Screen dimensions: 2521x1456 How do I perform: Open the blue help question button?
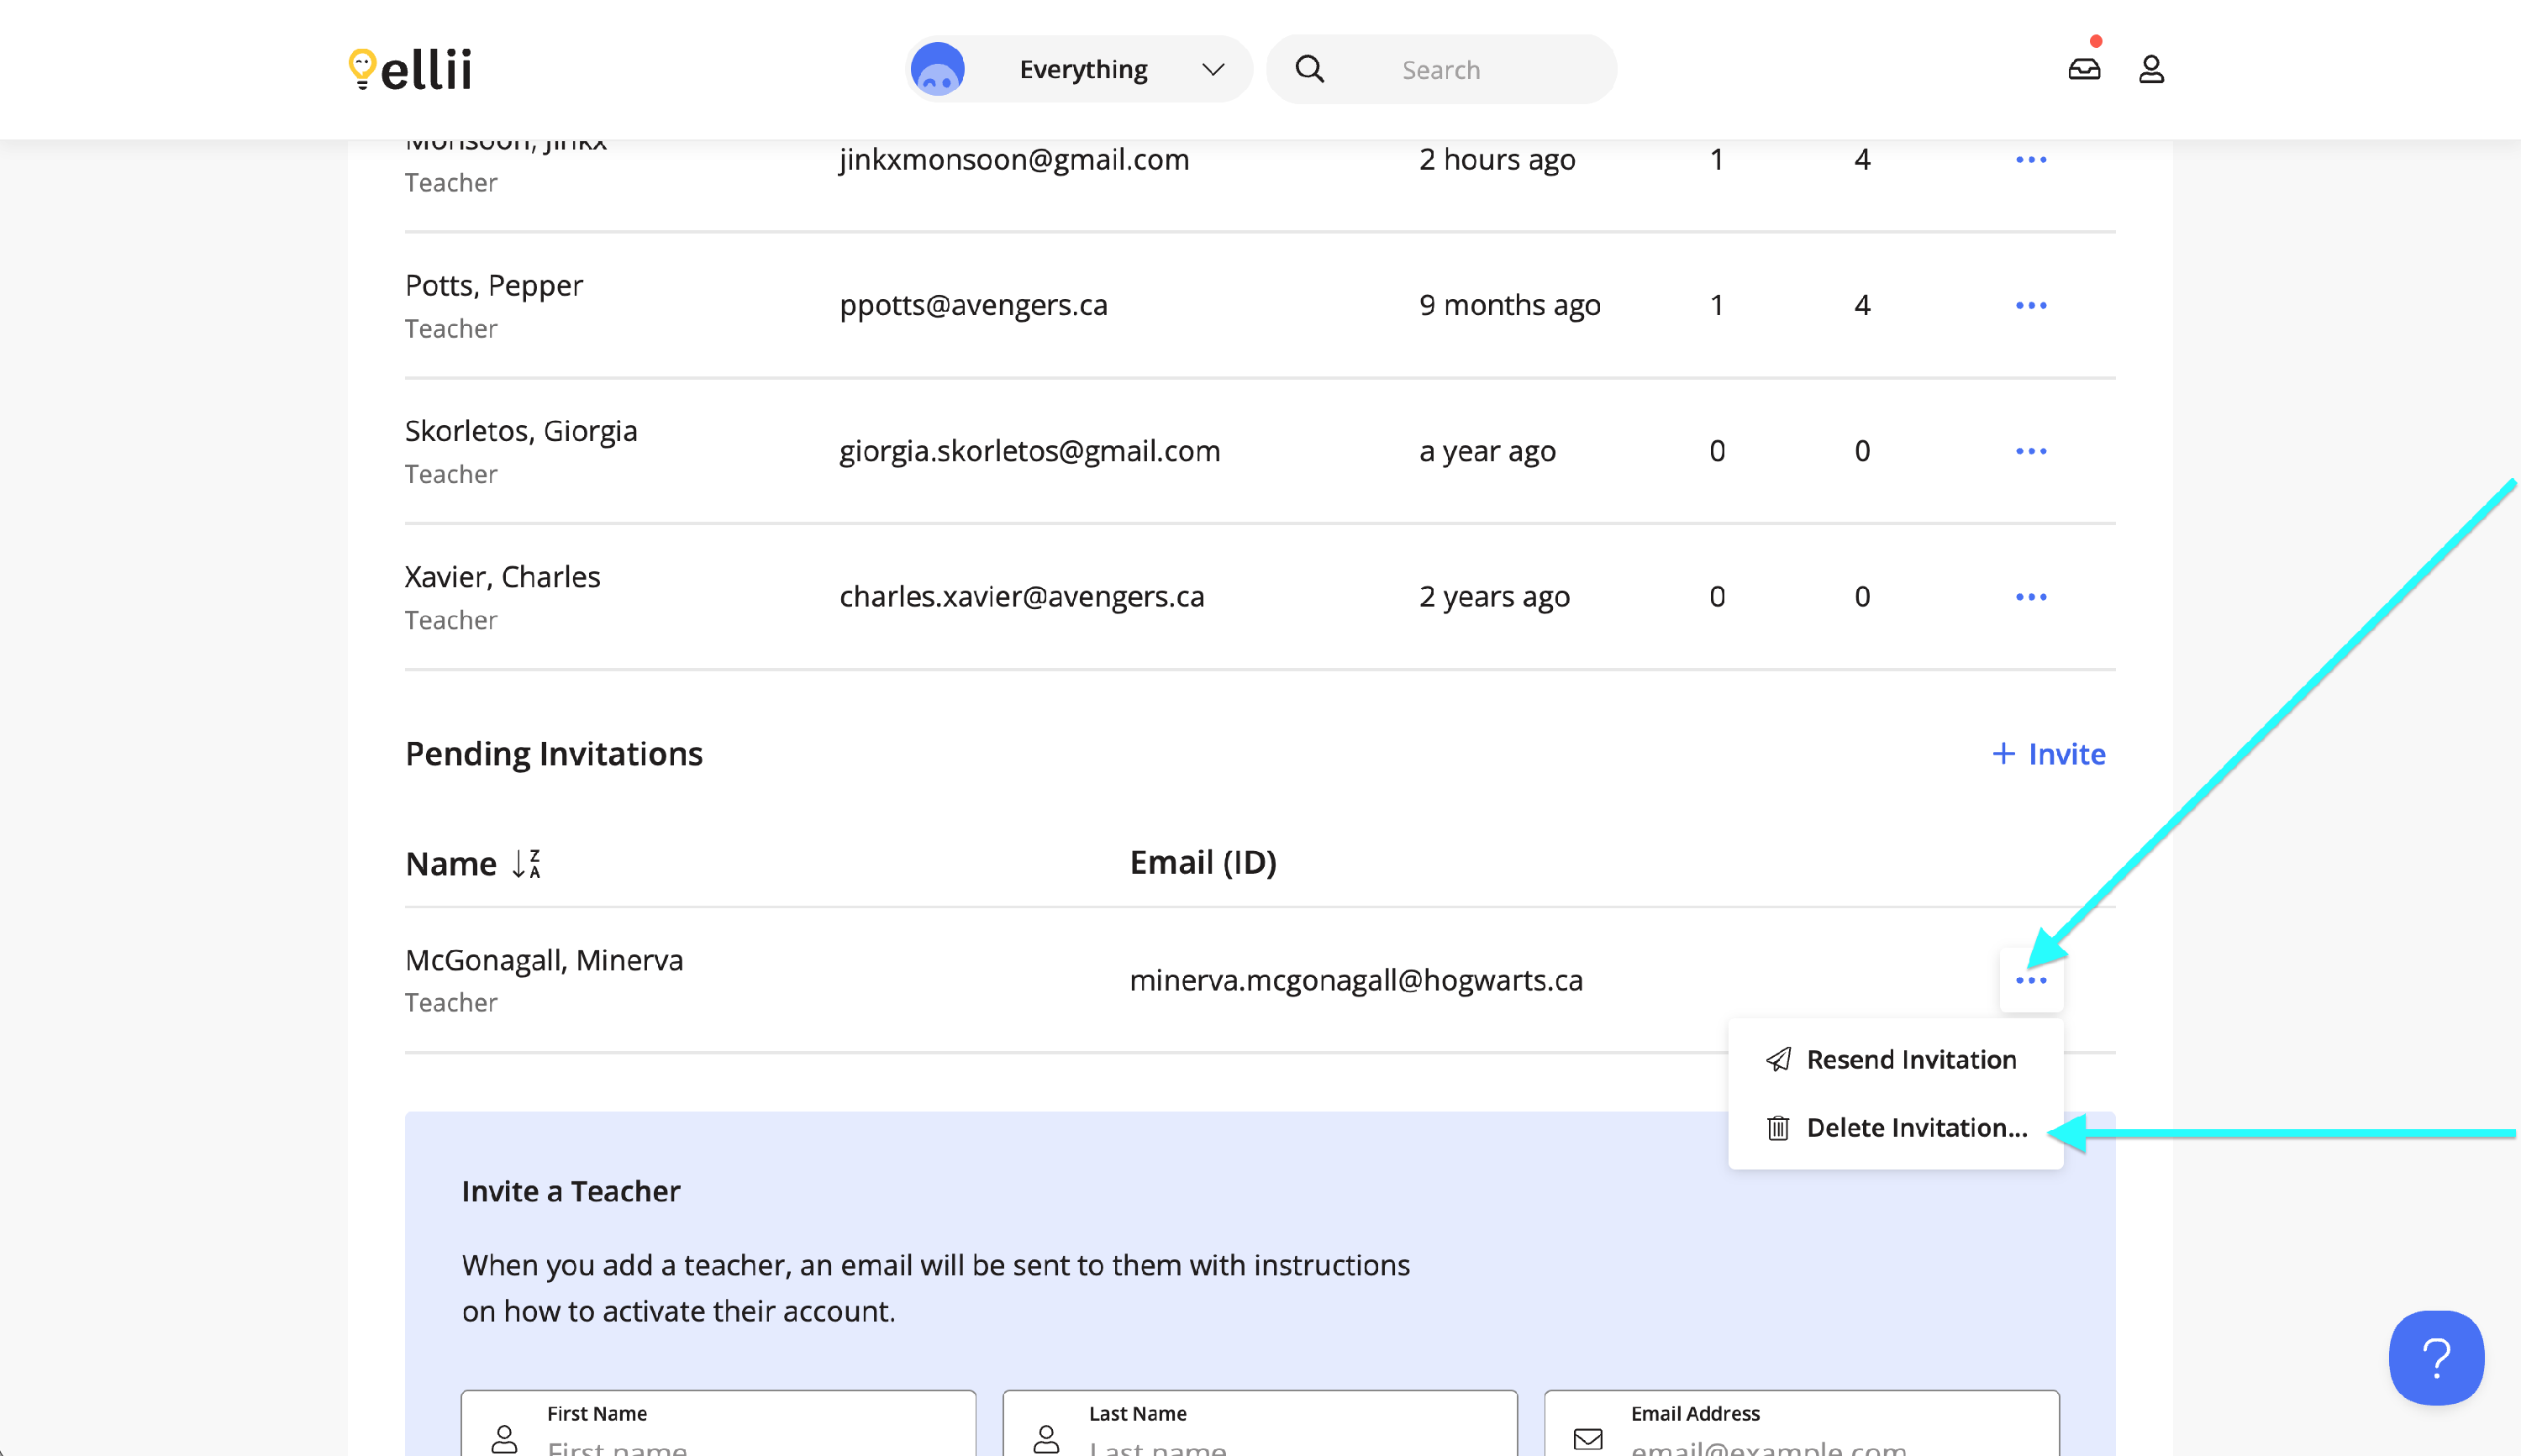click(2435, 1357)
